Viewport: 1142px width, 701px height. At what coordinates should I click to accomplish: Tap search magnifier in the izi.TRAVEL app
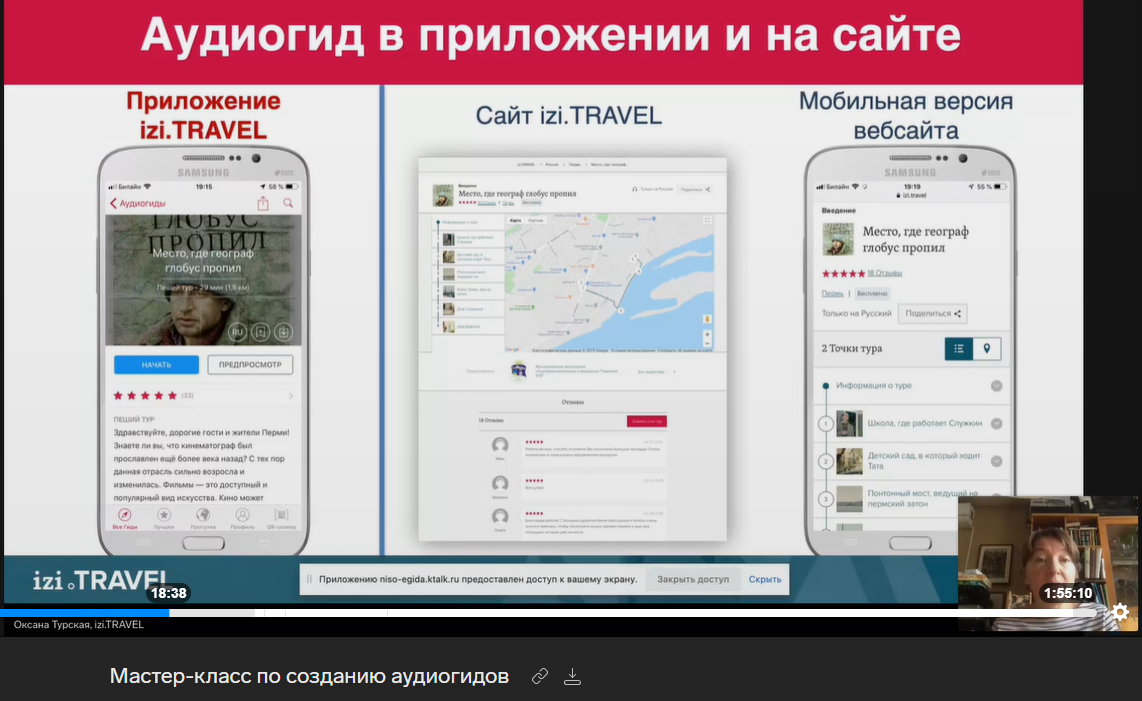tap(288, 203)
